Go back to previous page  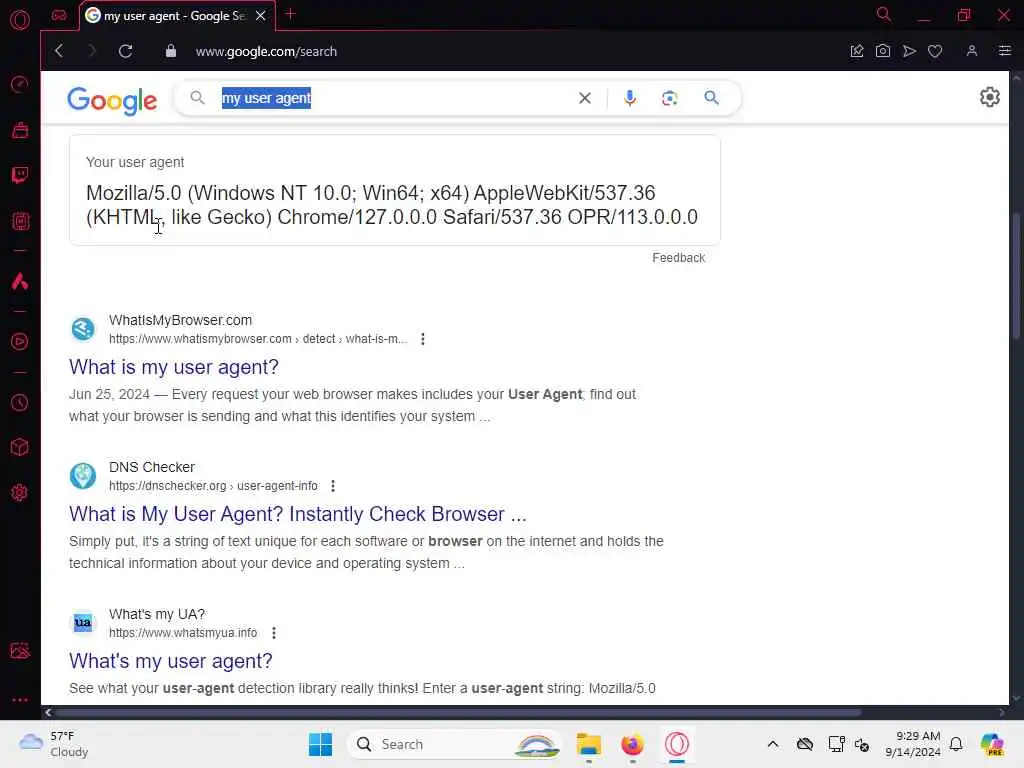pyautogui.click(x=59, y=51)
